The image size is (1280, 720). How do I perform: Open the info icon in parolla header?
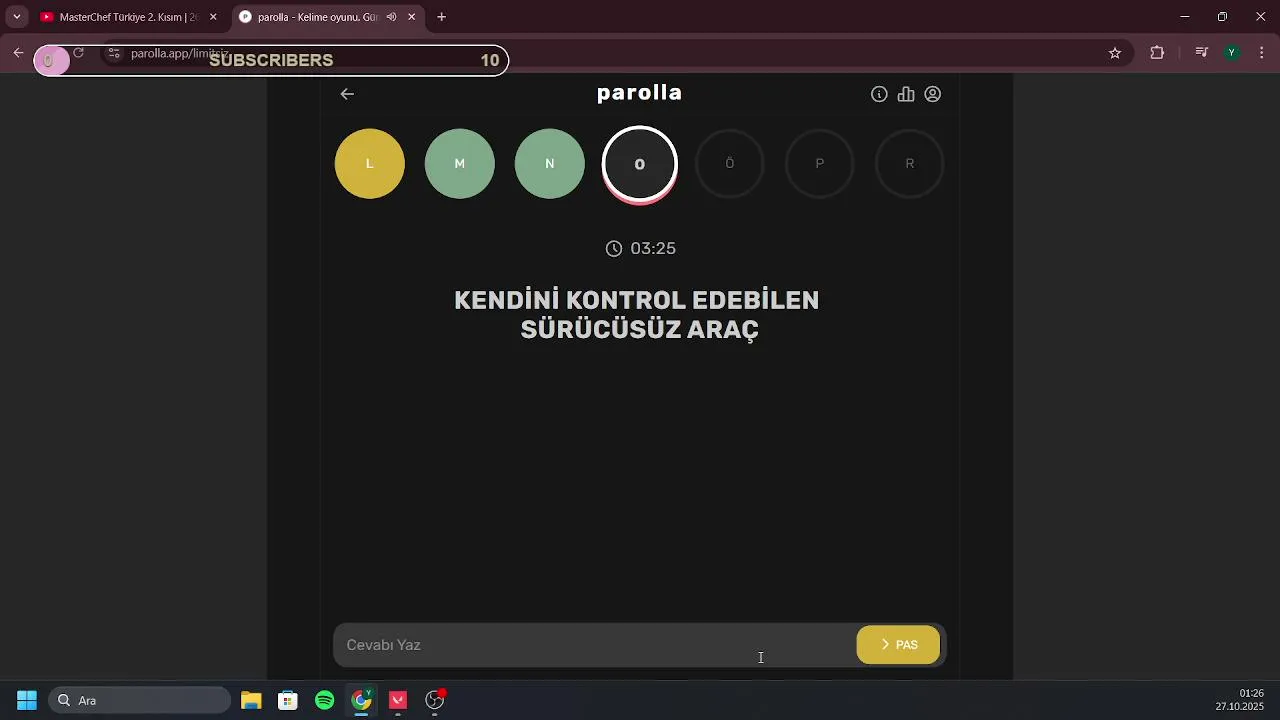(879, 94)
